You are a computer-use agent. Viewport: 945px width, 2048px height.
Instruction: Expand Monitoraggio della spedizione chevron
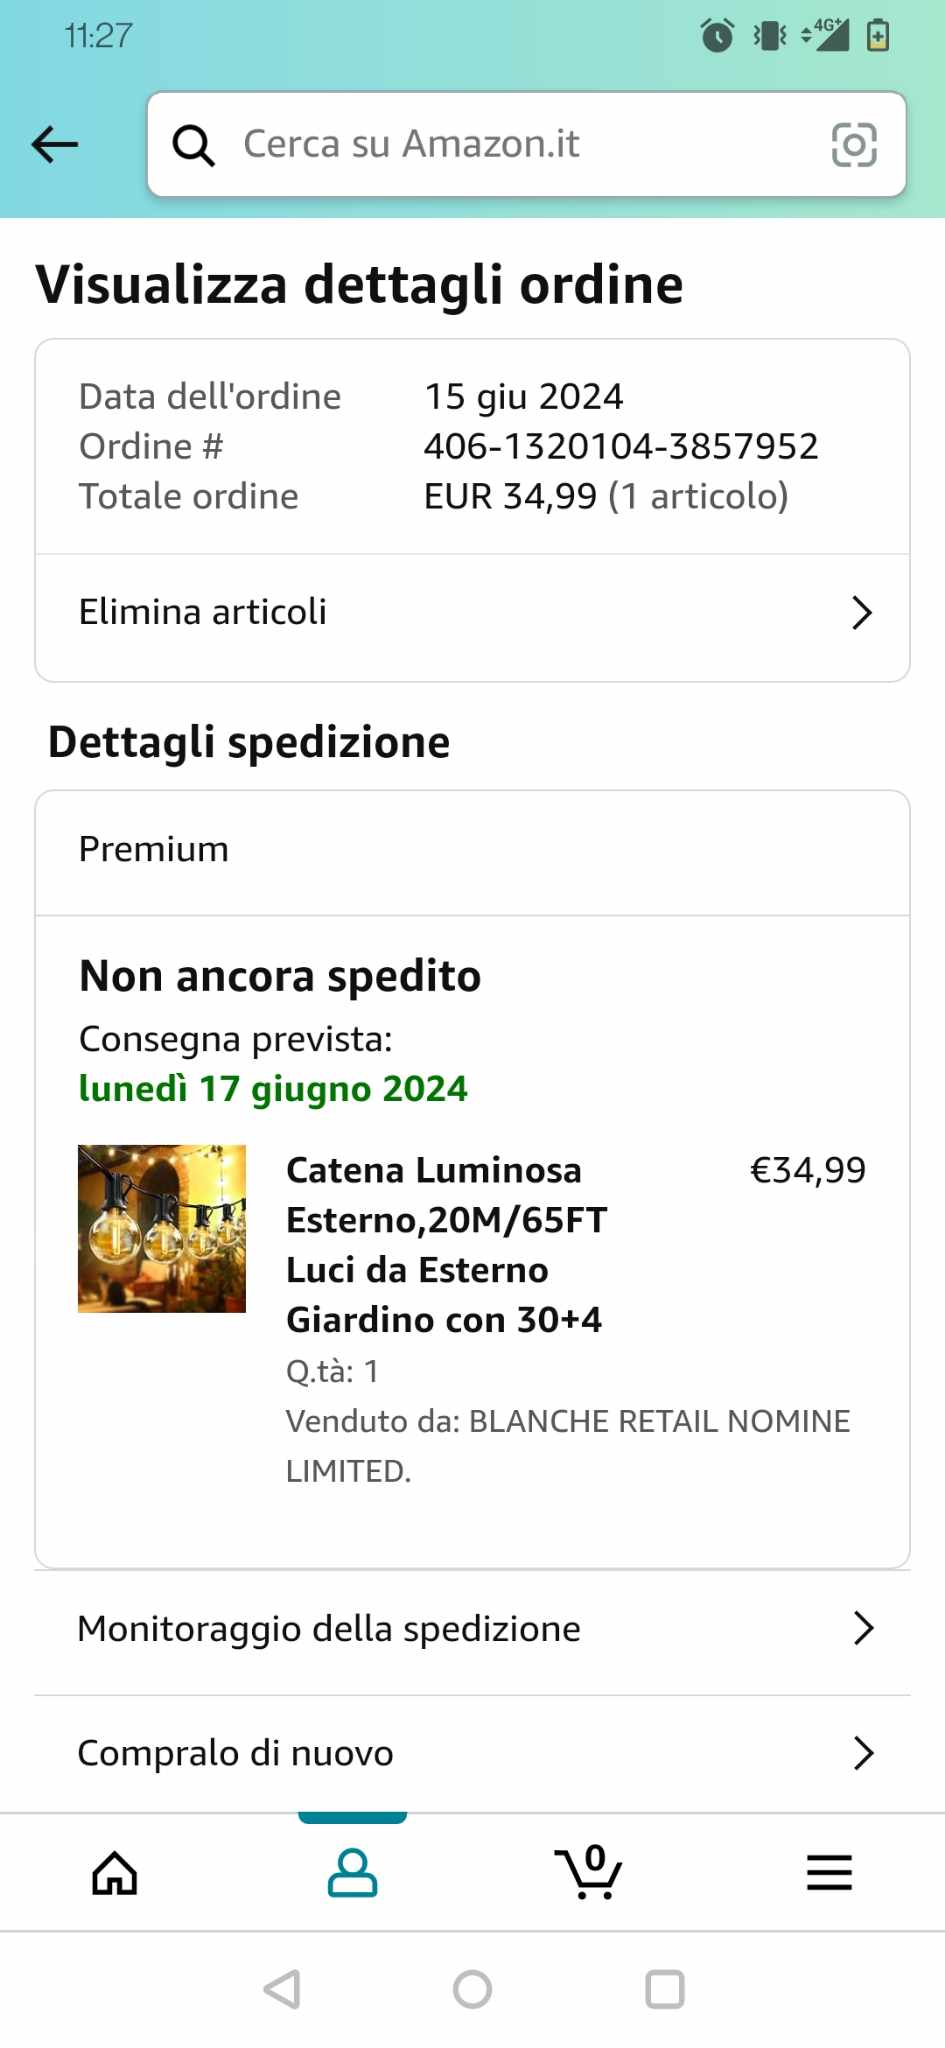coord(864,1629)
